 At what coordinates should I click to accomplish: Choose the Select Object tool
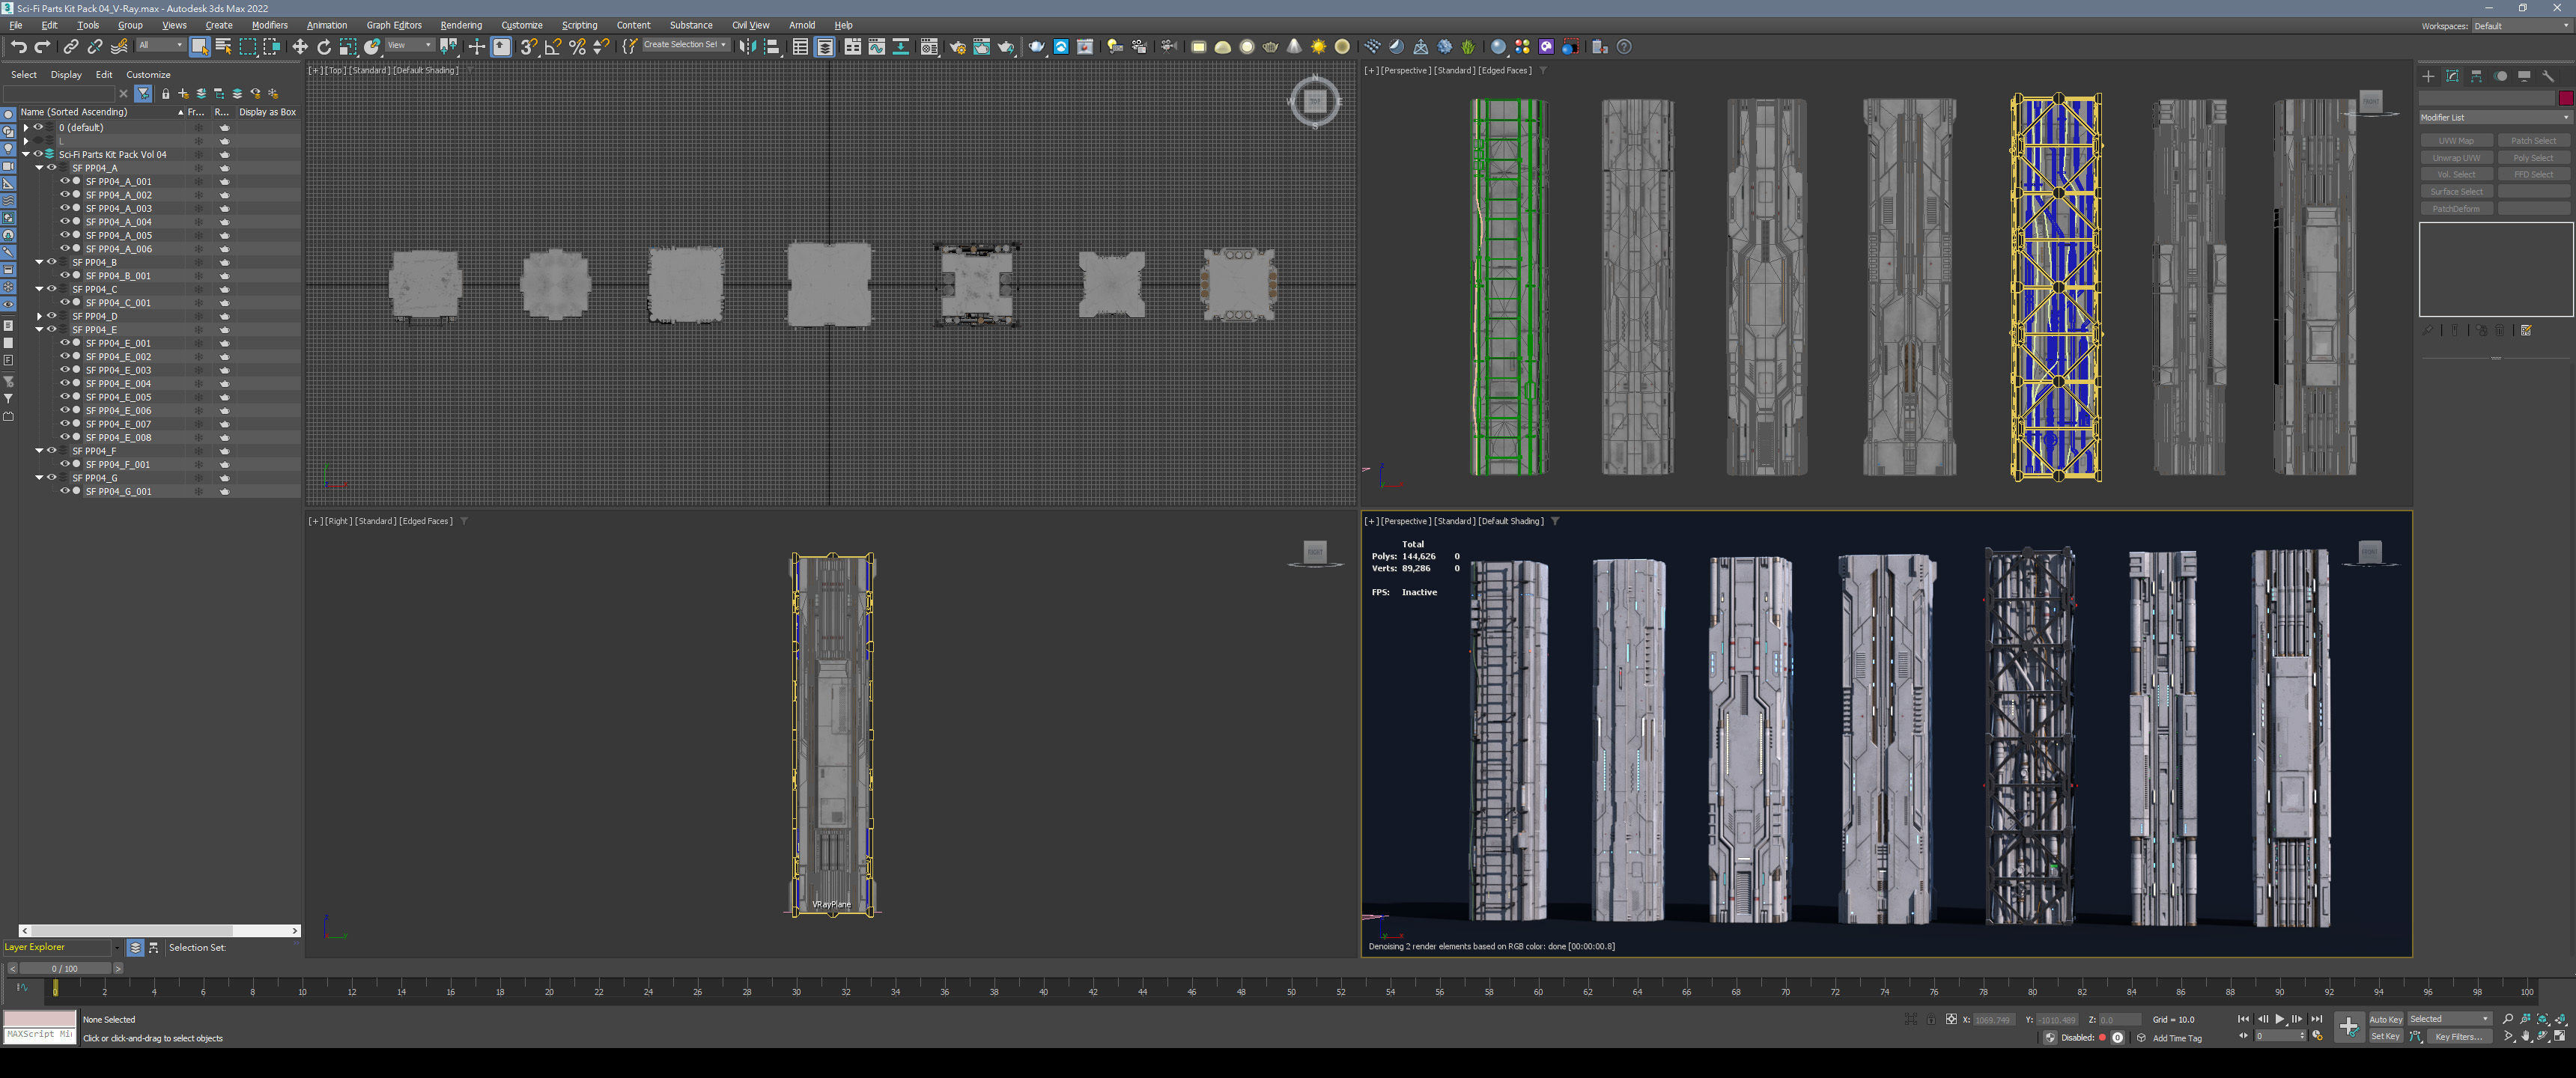(x=199, y=47)
